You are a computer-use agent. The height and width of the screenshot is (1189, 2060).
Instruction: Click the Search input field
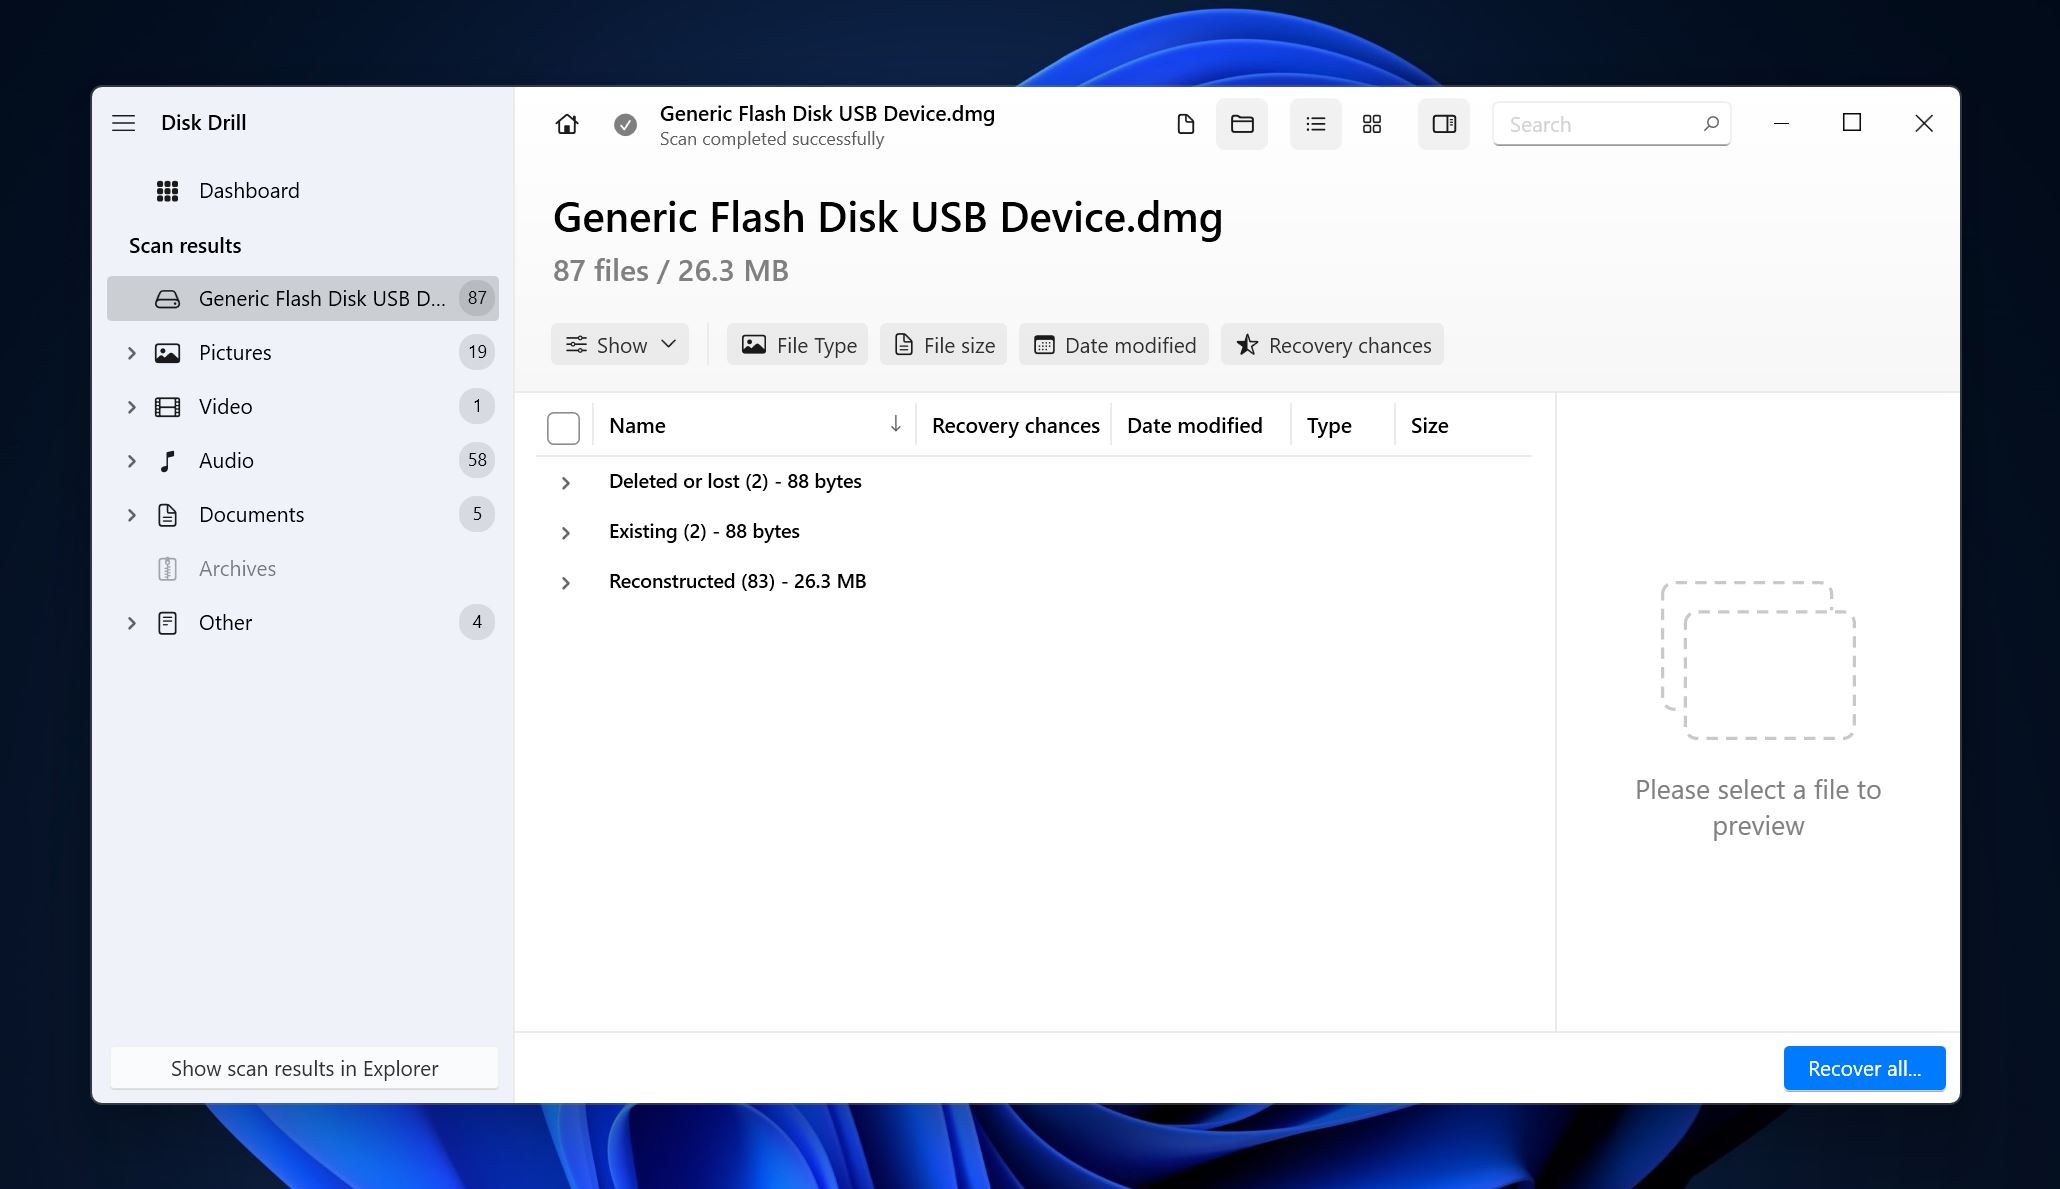click(x=1611, y=123)
